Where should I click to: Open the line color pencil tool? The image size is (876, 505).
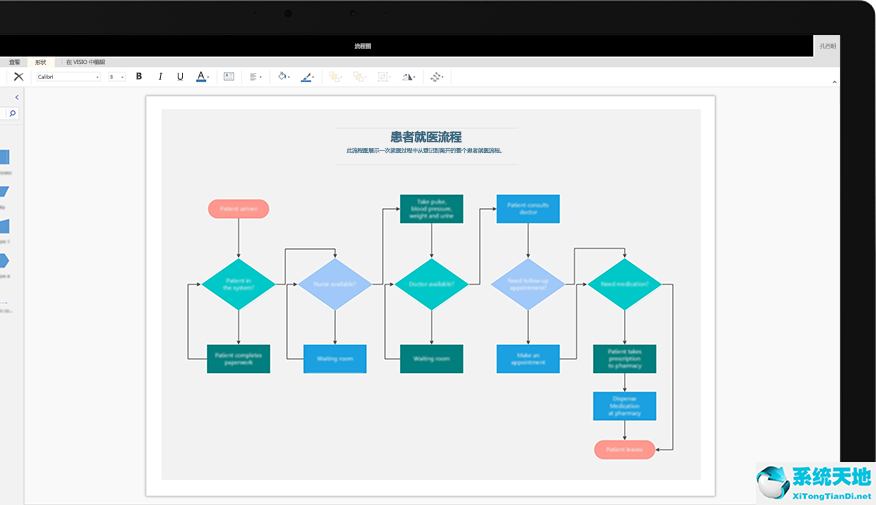[x=307, y=77]
